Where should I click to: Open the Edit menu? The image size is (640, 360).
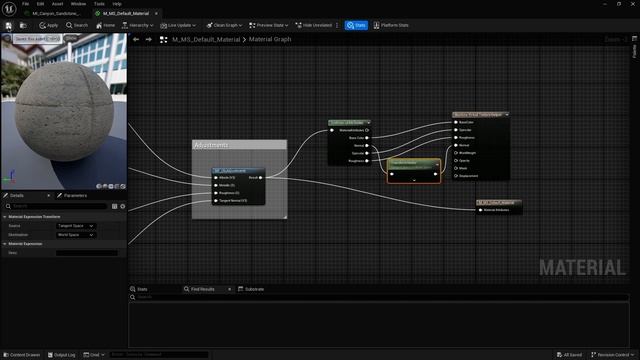[40, 4]
